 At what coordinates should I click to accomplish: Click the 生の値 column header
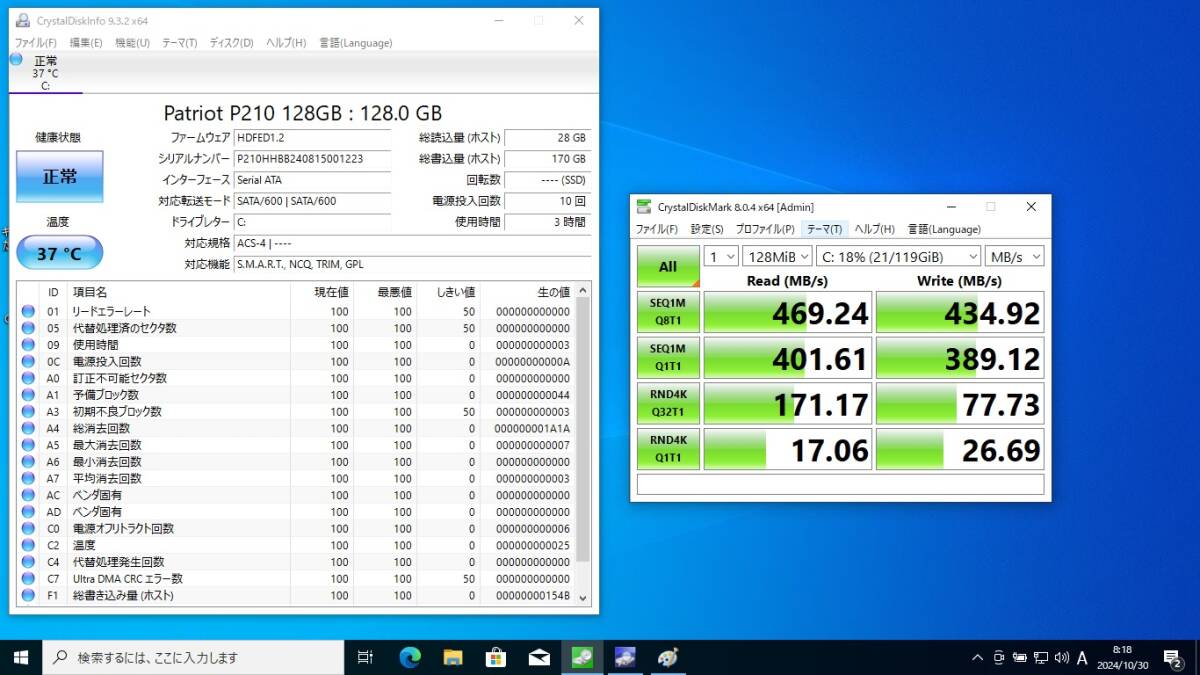527,292
